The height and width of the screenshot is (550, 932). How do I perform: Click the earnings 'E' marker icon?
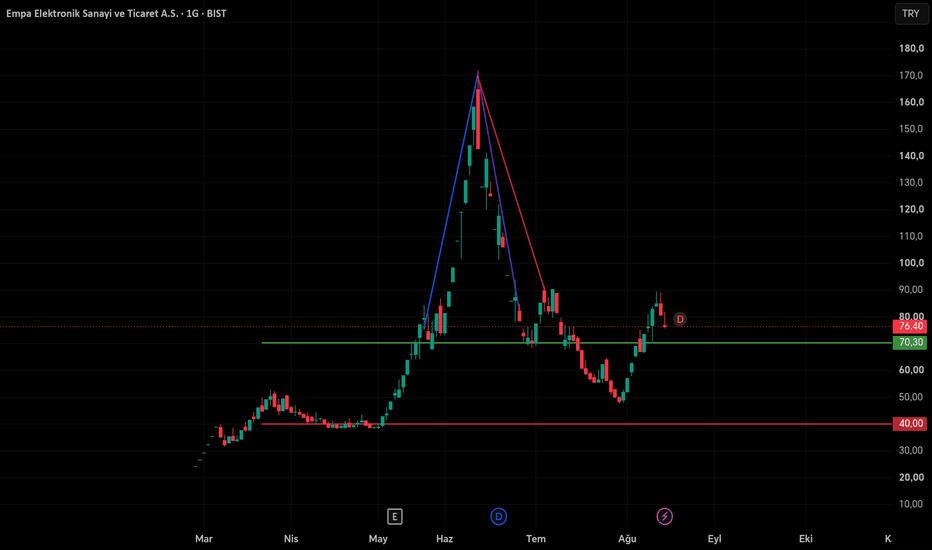coord(395,517)
